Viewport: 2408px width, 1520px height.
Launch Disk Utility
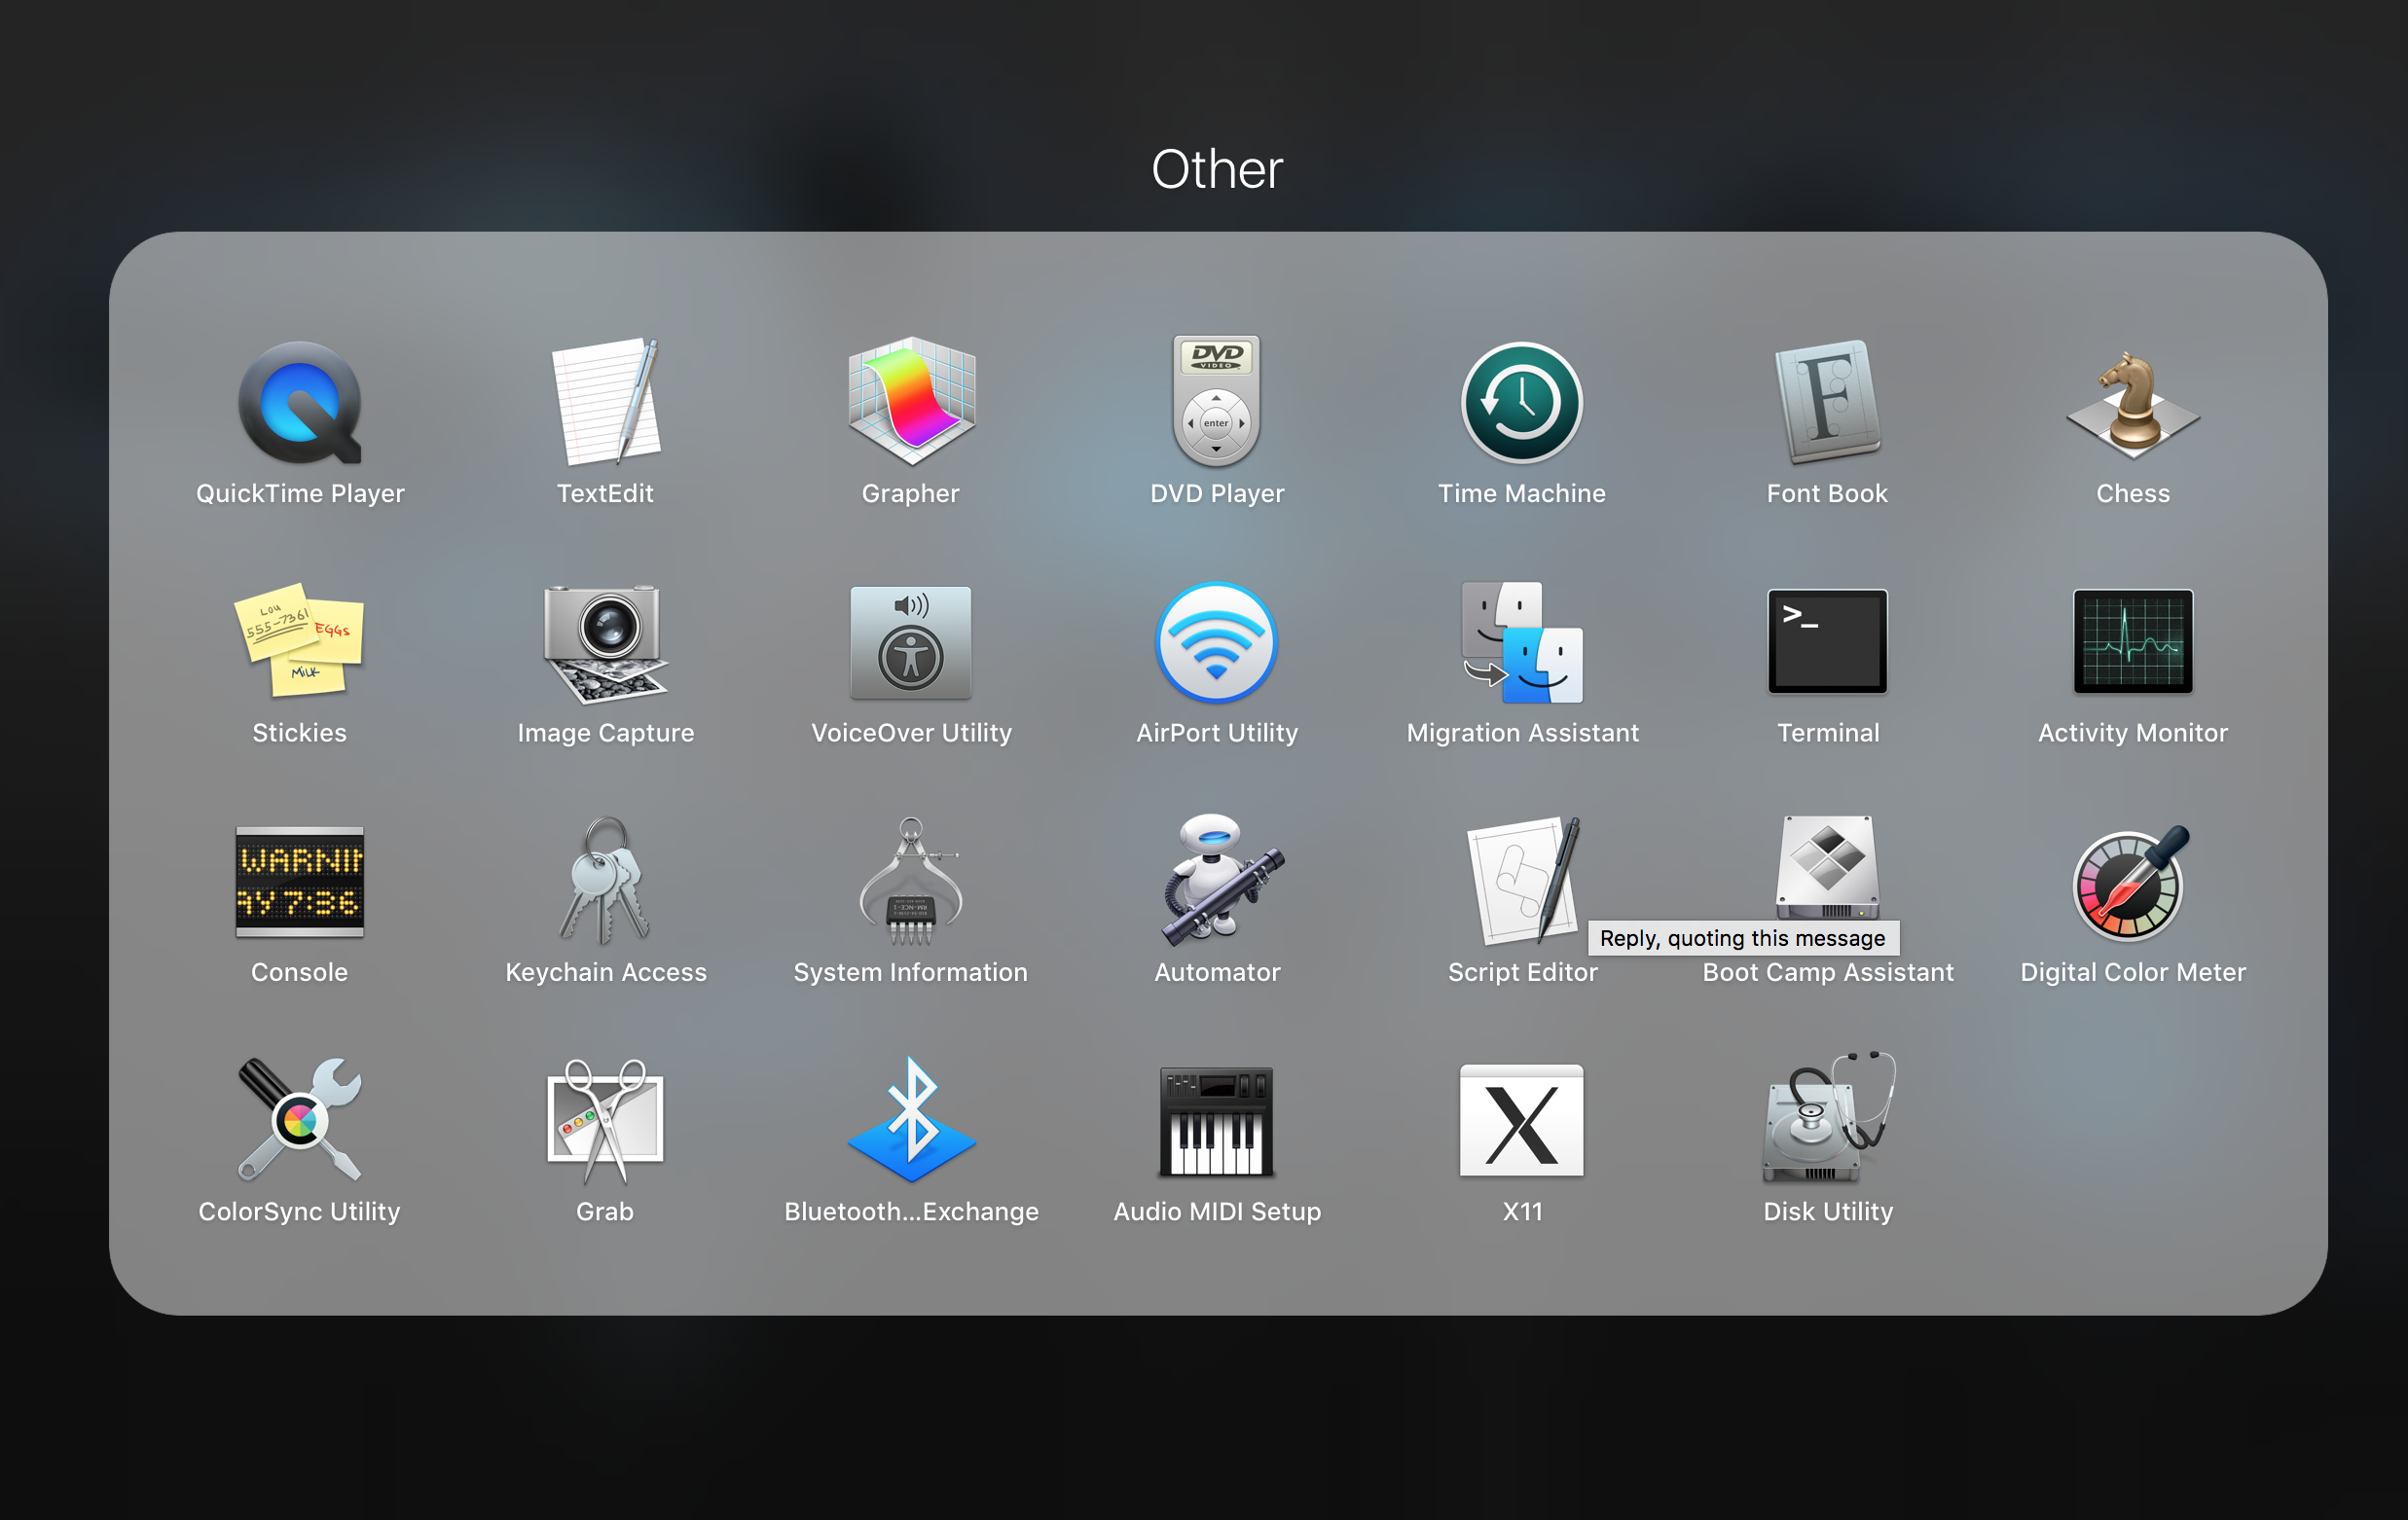pyautogui.click(x=1827, y=1117)
